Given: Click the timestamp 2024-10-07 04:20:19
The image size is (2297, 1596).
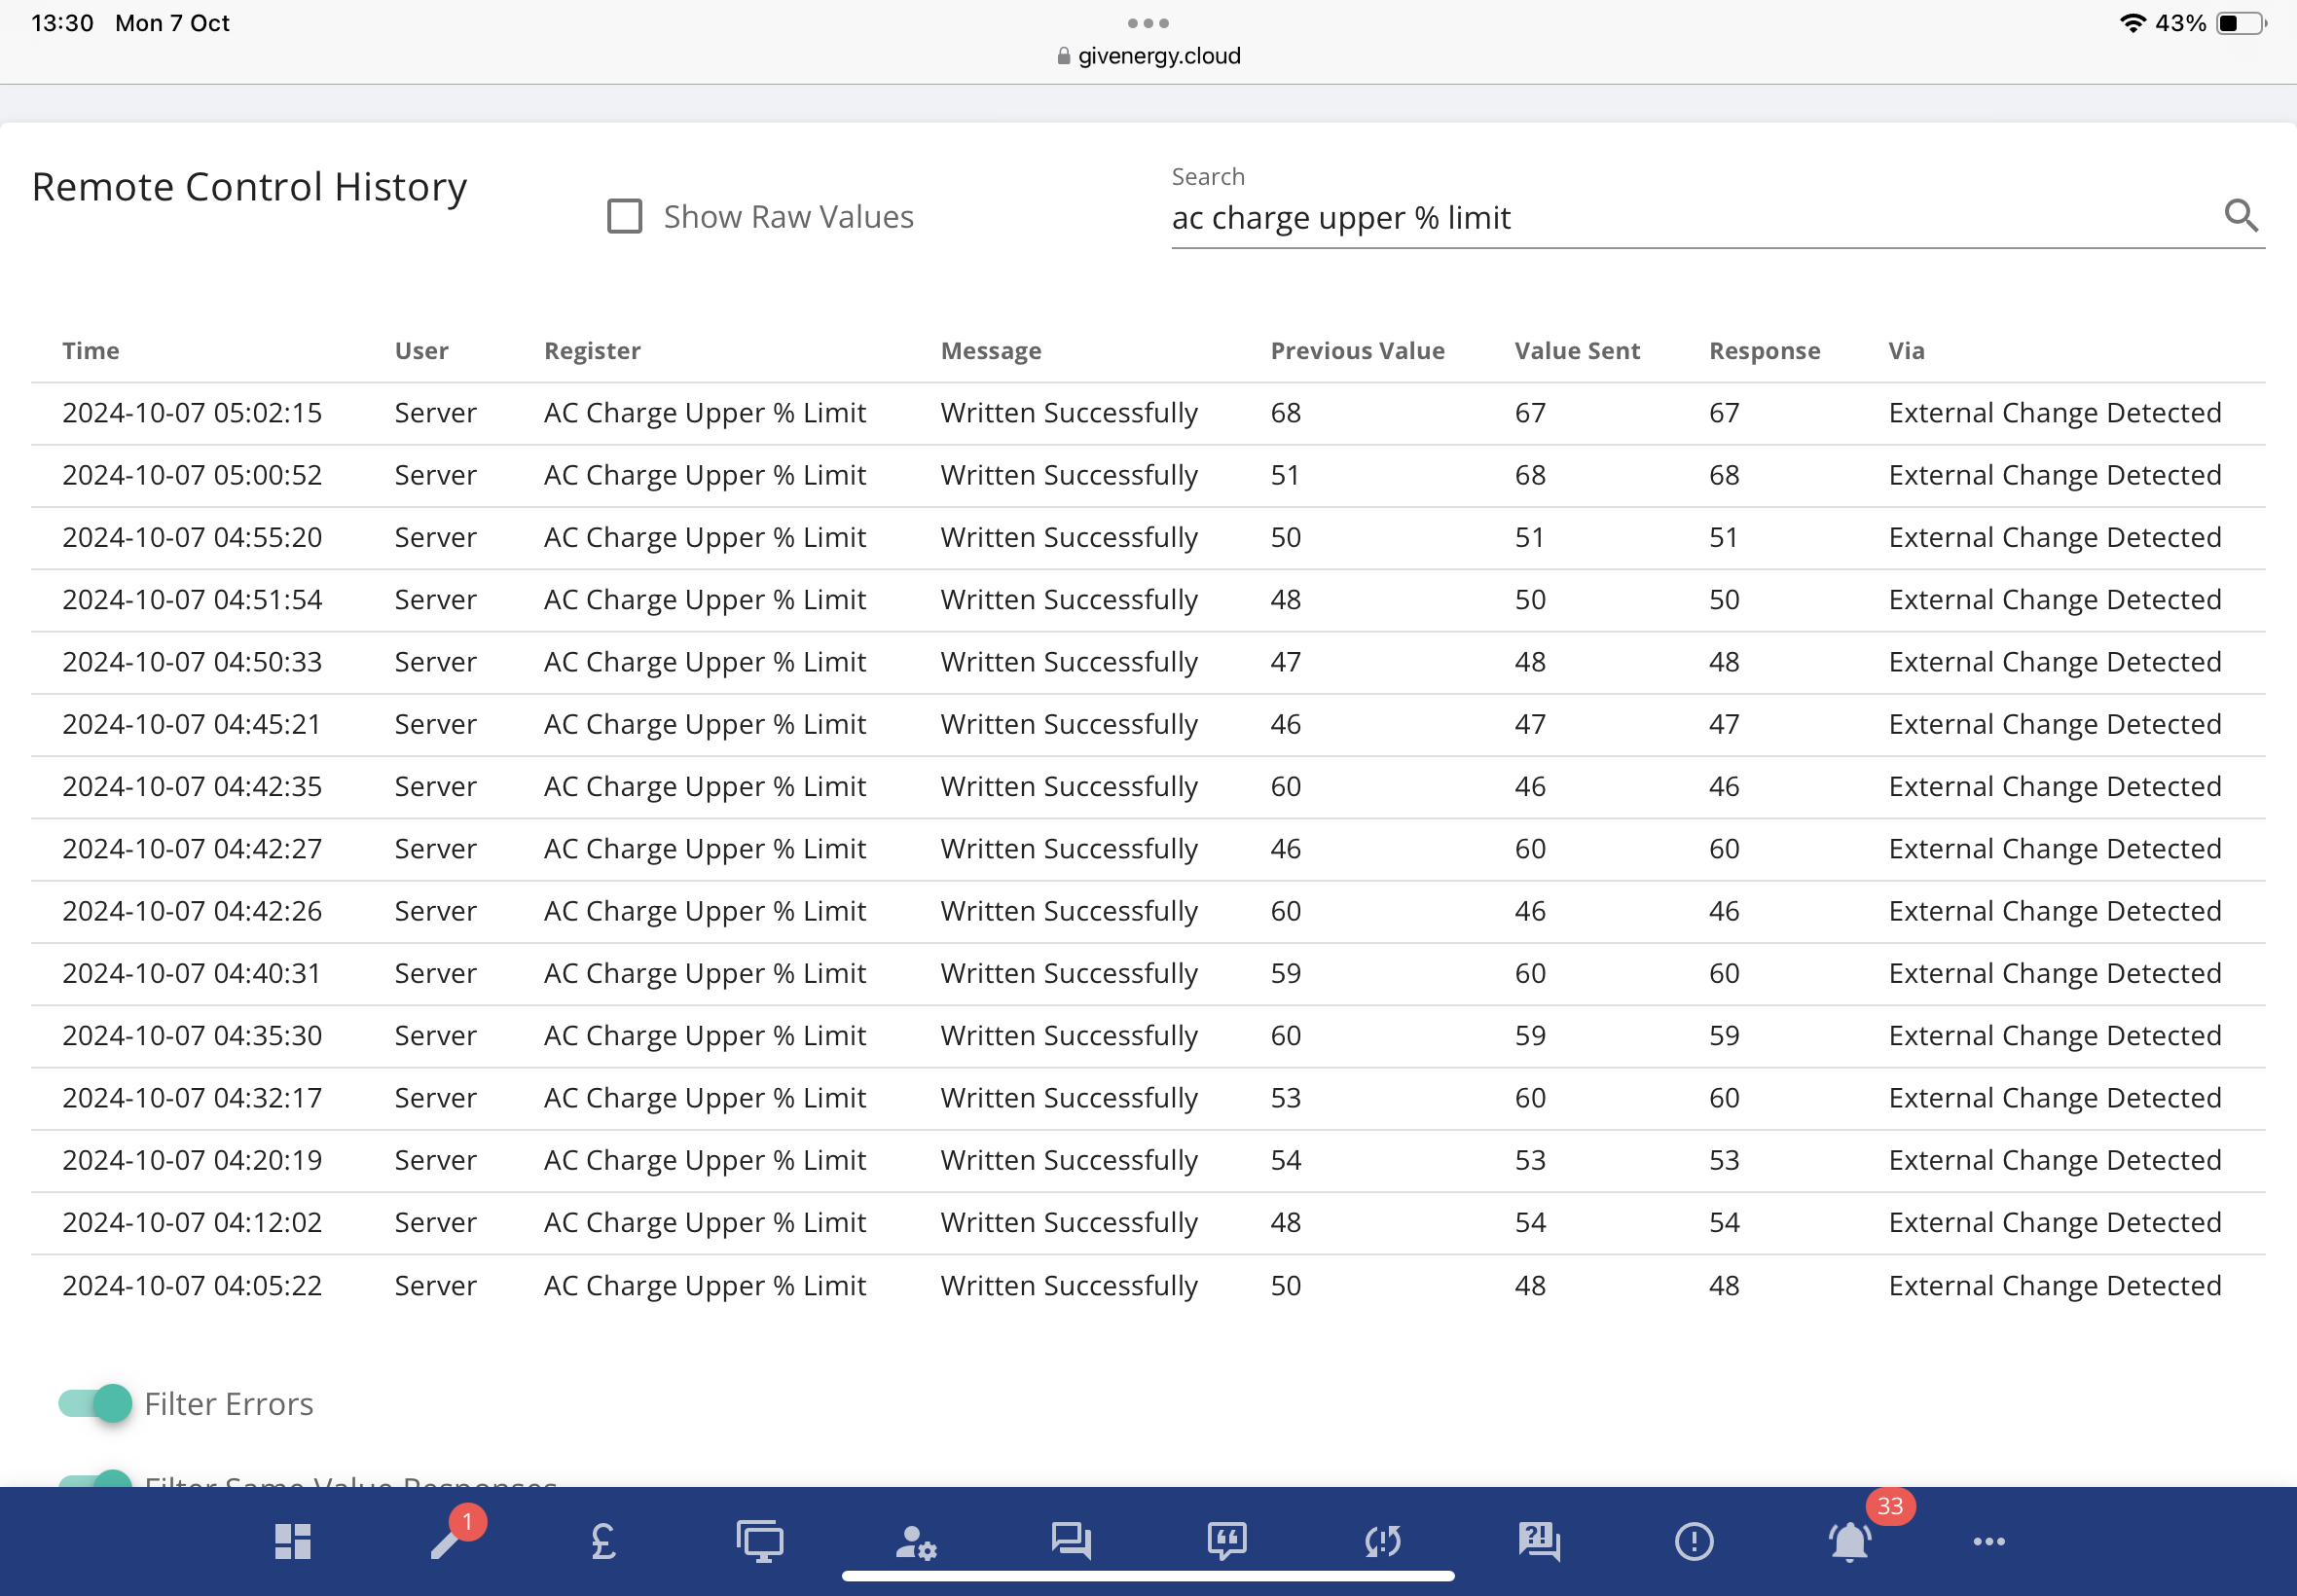Looking at the screenshot, I should pyautogui.click(x=192, y=1160).
